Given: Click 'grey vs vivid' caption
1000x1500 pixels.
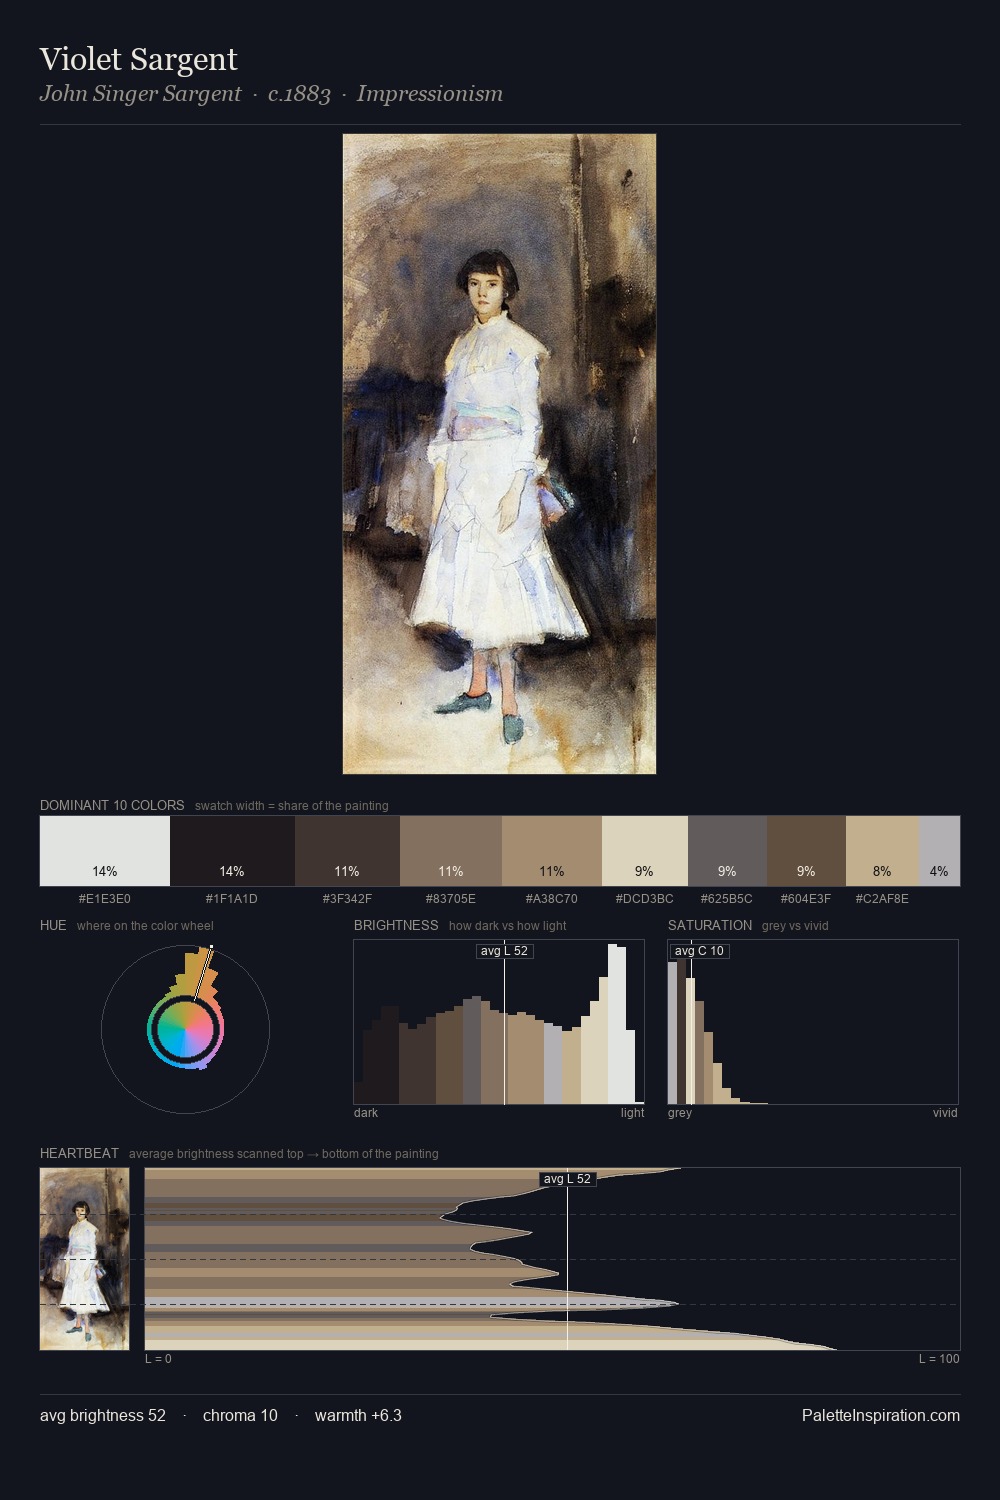Looking at the screenshot, I should tap(795, 926).
